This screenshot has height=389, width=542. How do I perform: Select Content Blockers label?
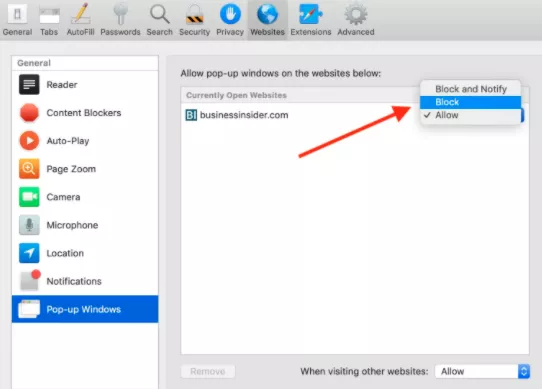pyautogui.click(x=84, y=113)
